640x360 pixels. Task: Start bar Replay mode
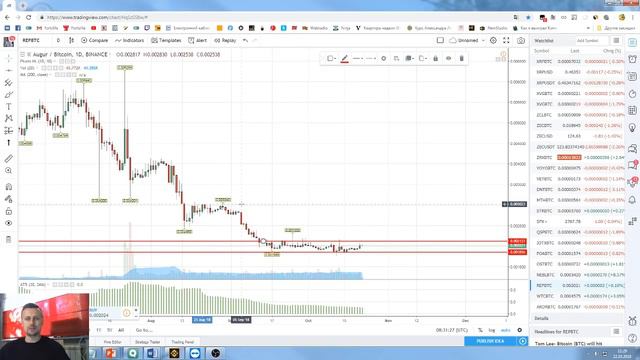click(225, 40)
